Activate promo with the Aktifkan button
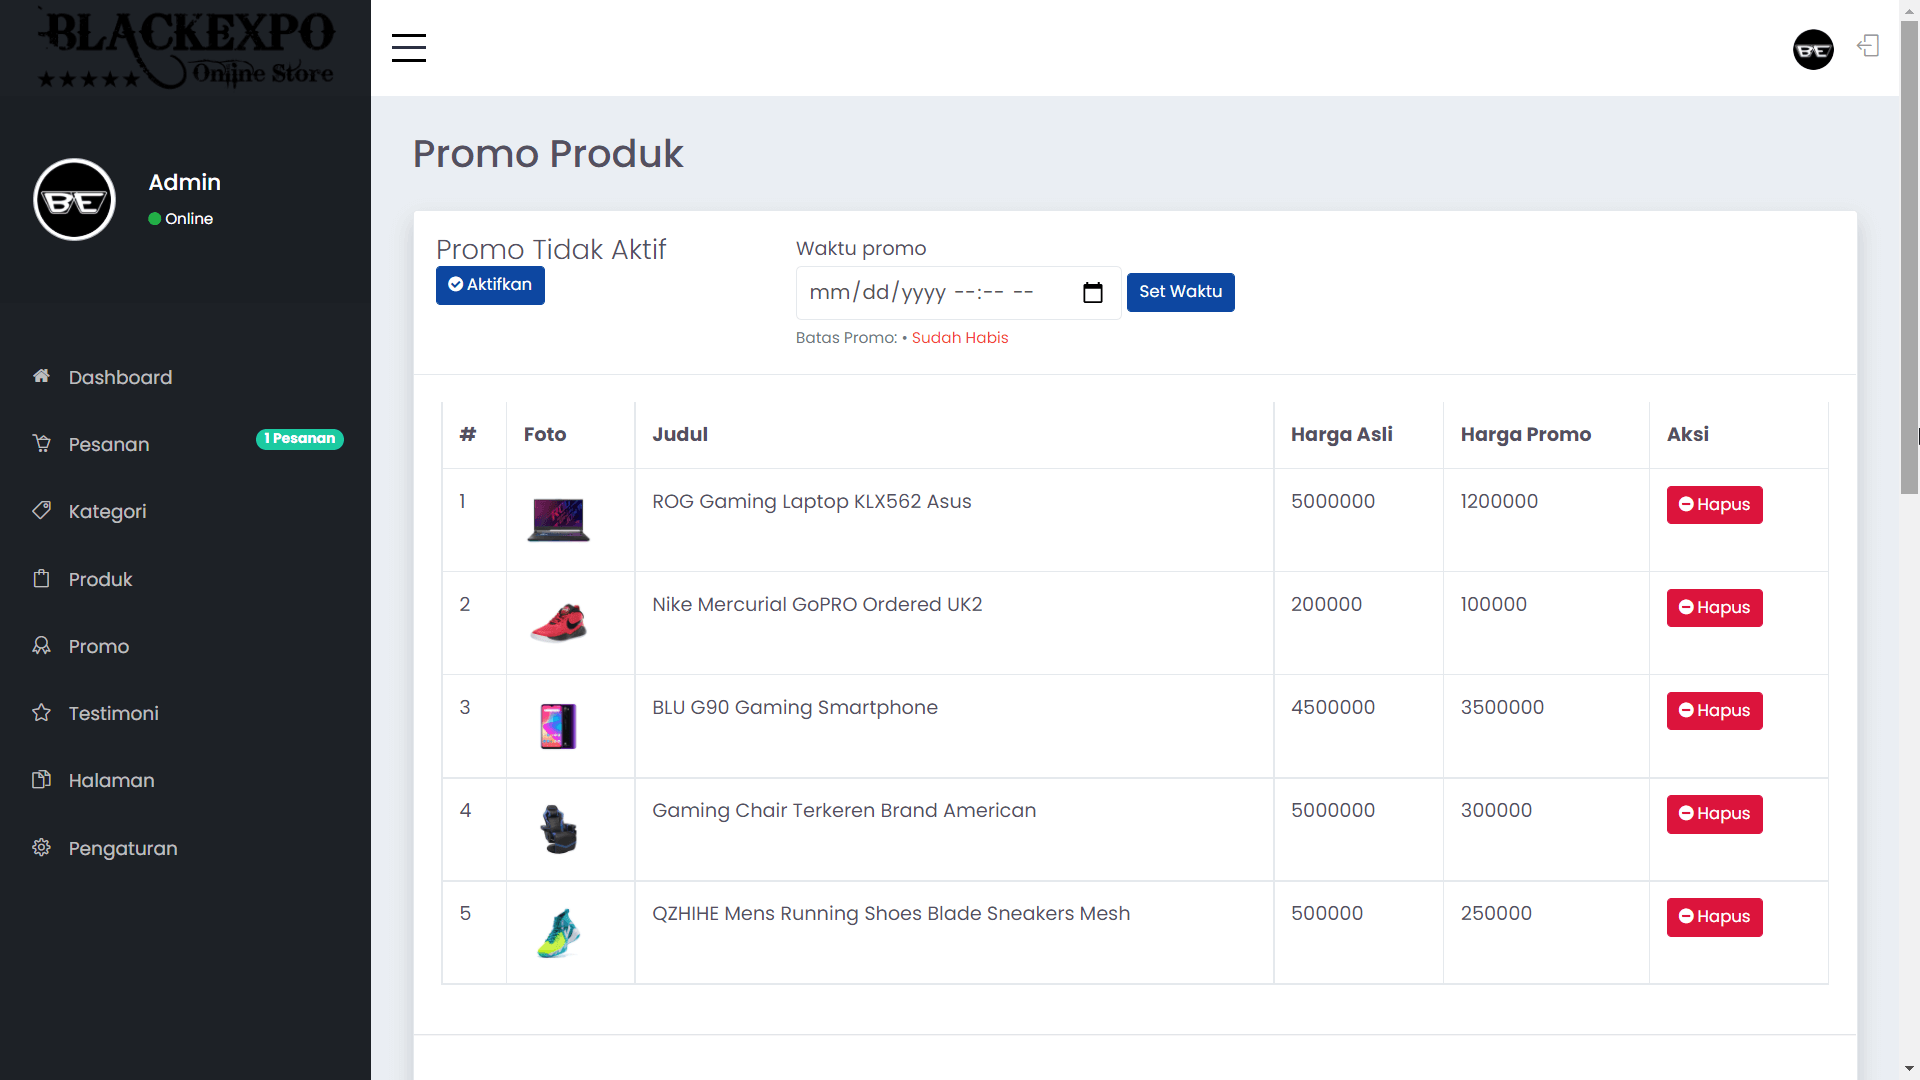Screen dimensions: 1920x1080 coord(489,285)
